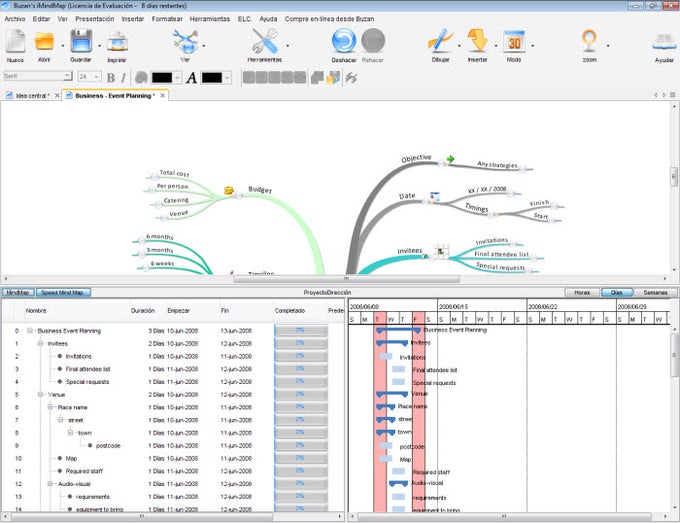Toggle bold formatting with the B icon
Screen dimensions: 680x523
coord(111,78)
